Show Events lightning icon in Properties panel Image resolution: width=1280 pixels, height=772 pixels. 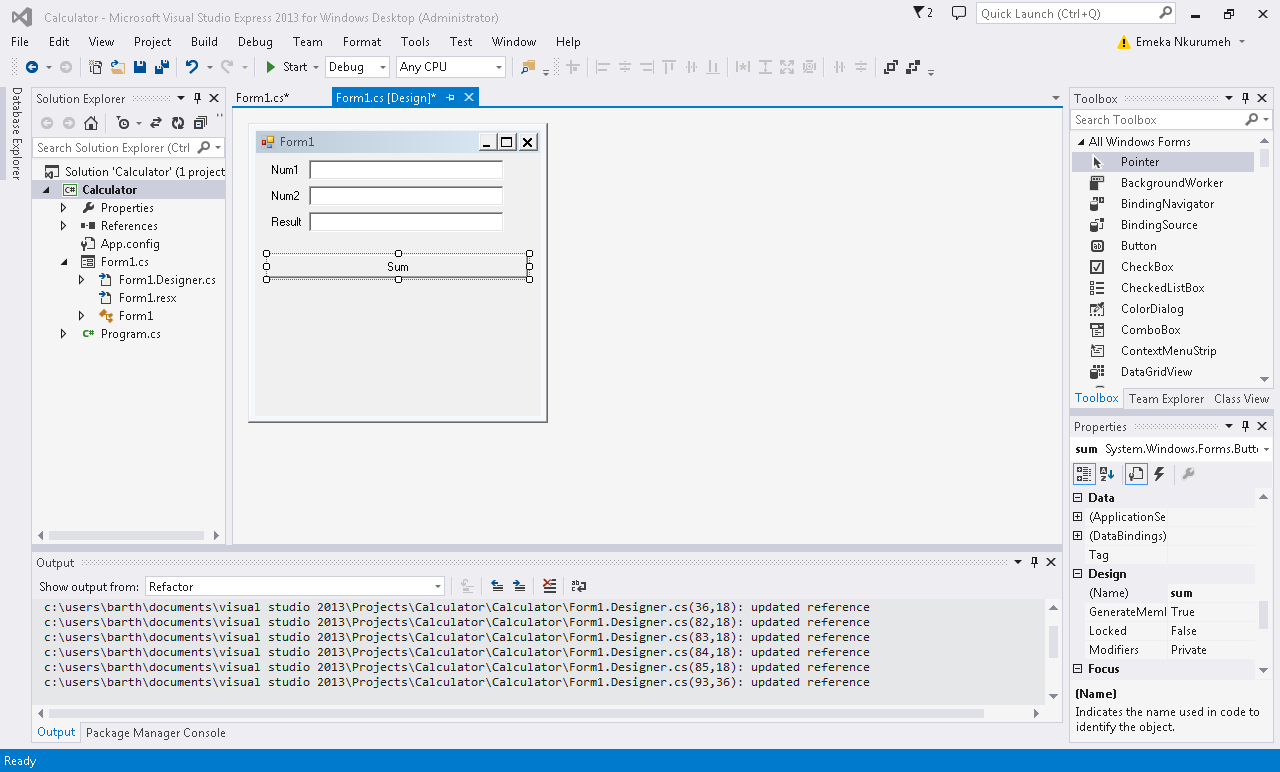1159,474
